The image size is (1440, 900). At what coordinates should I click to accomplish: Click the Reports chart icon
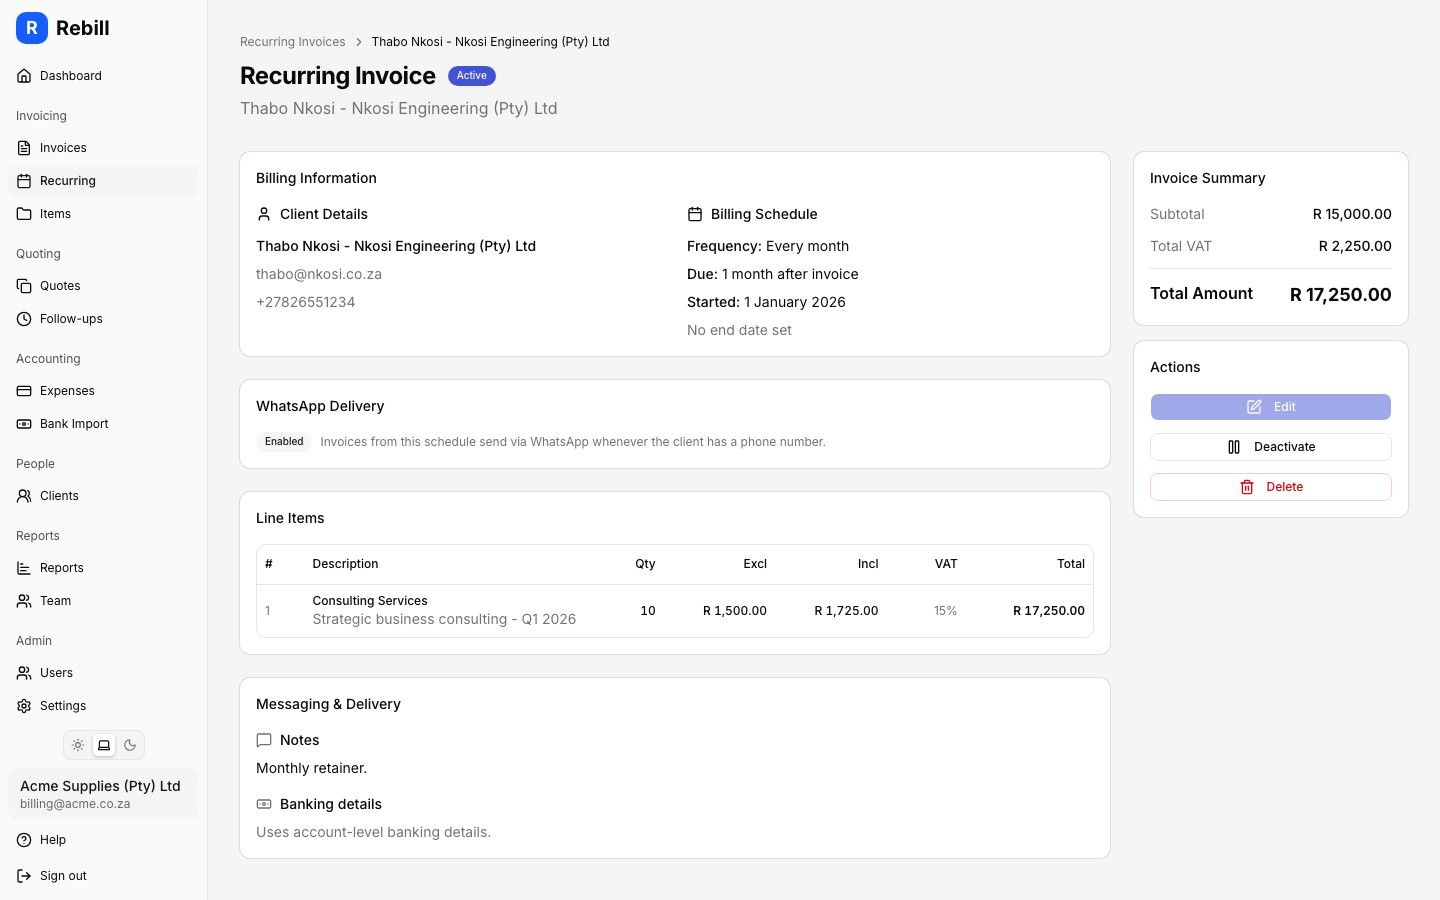pyautogui.click(x=24, y=568)
